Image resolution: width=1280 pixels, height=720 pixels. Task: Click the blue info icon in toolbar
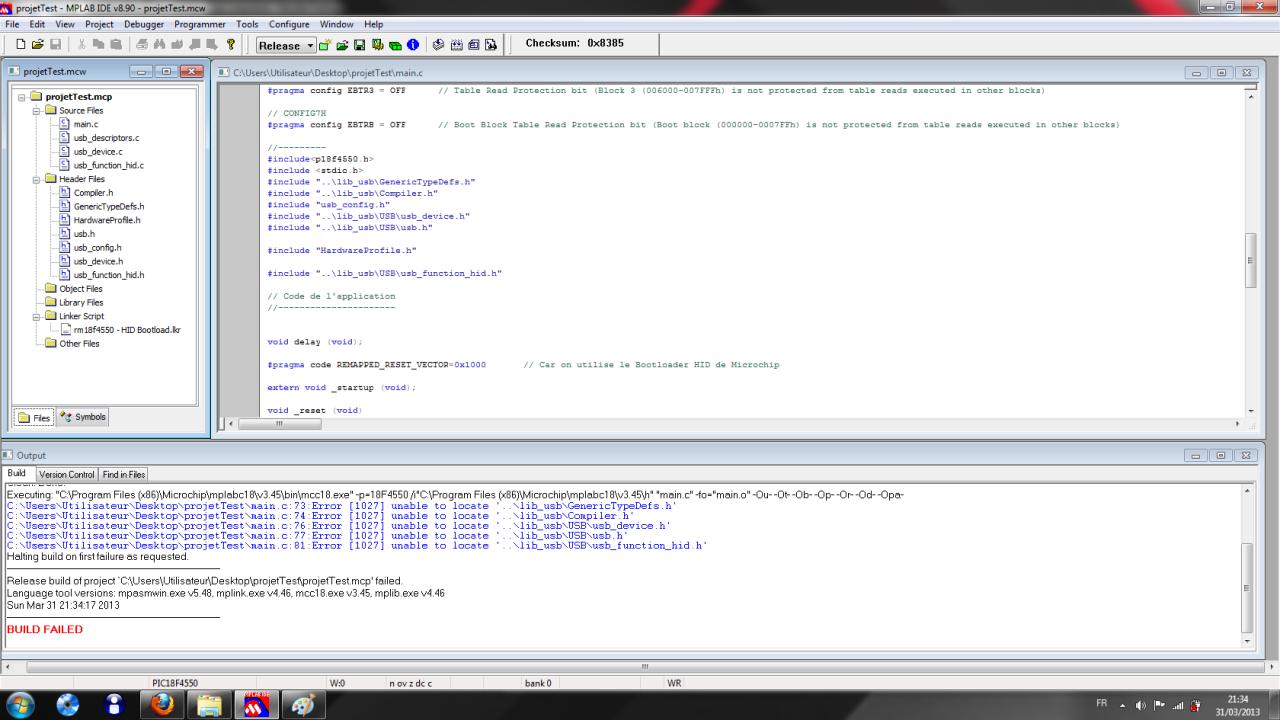click(x=412, y=45)
